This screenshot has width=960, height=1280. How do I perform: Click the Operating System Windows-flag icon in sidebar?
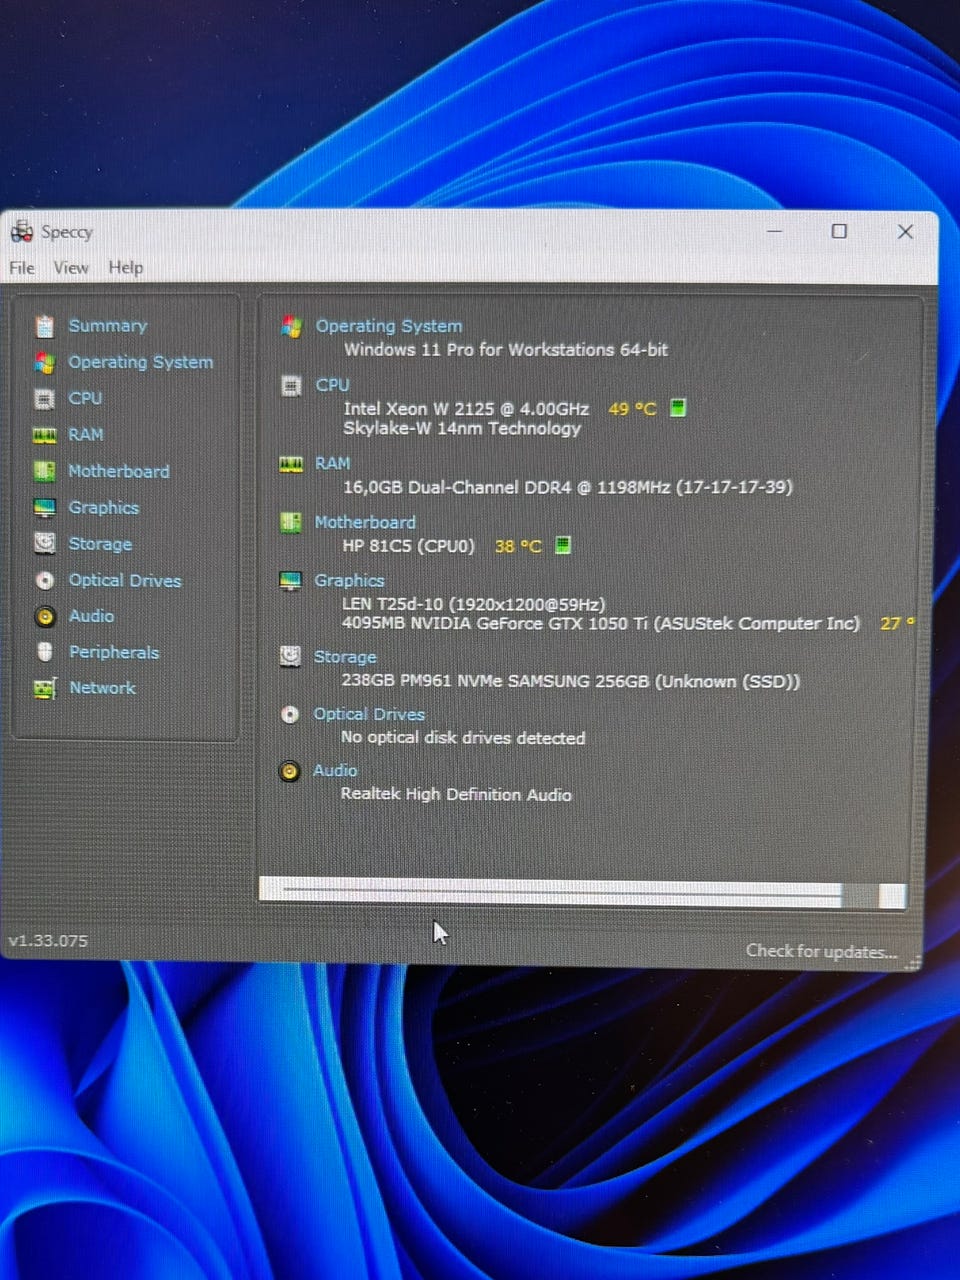[x=44, y=362]
